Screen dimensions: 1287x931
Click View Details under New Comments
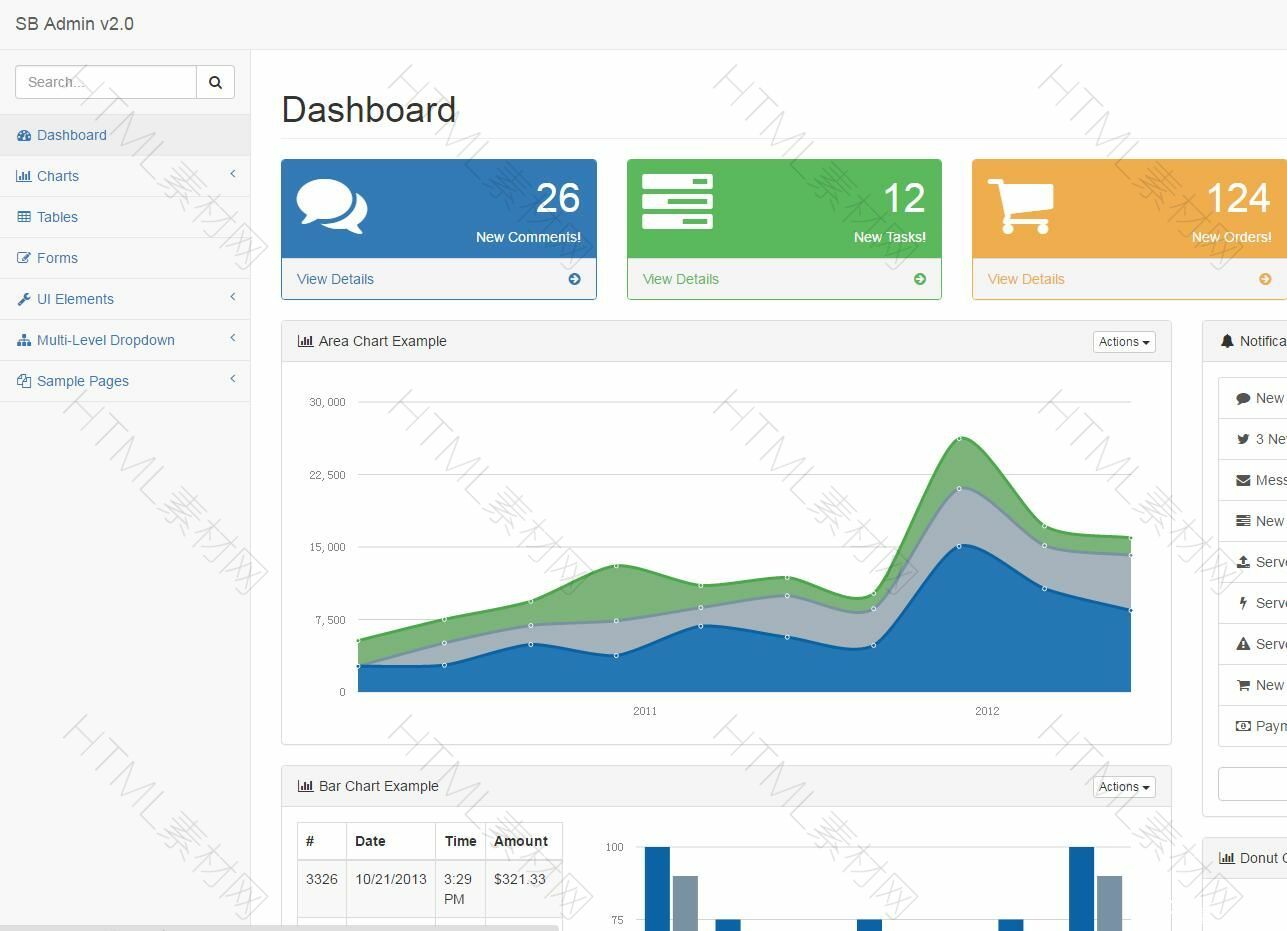click(335, 279)
